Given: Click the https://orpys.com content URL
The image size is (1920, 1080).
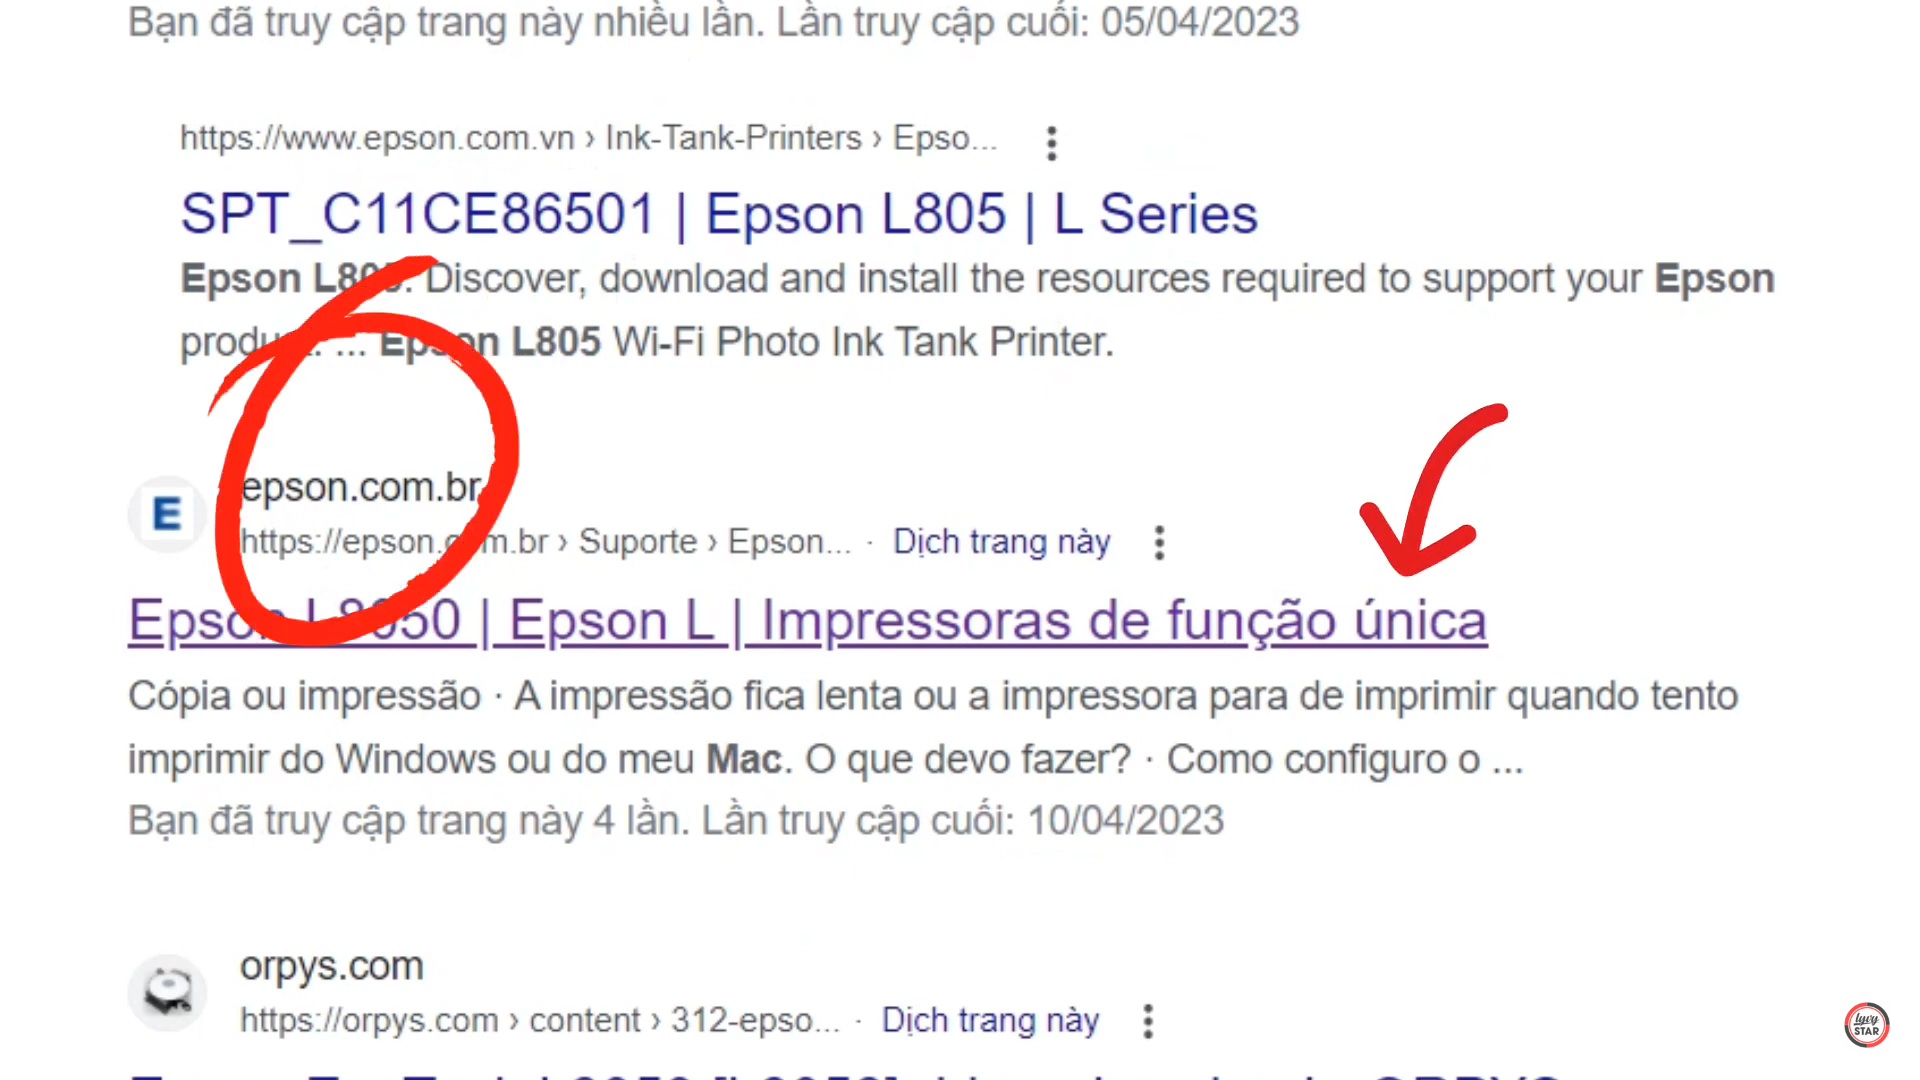Looking at the screenshot, I should pyautogui.click(x=540, y=1021).
